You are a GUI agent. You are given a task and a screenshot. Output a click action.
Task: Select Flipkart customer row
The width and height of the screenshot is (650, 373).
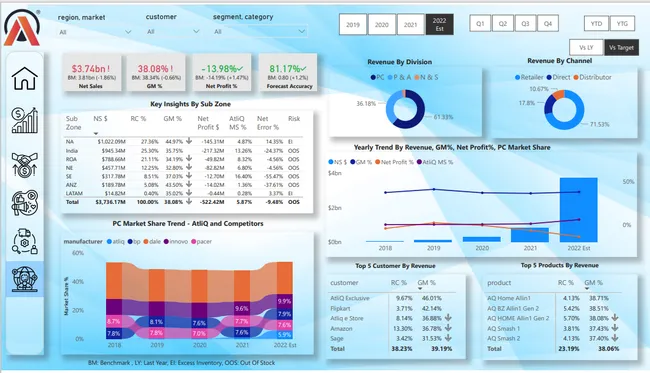click(x=391, y=308)
